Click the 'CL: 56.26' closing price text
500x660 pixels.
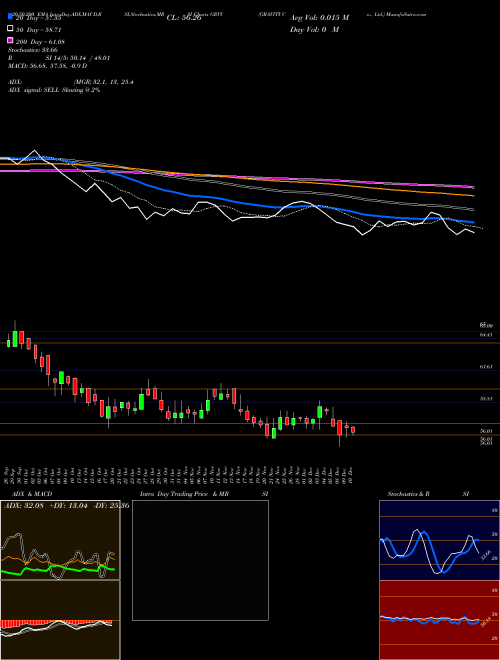(184, 18)
